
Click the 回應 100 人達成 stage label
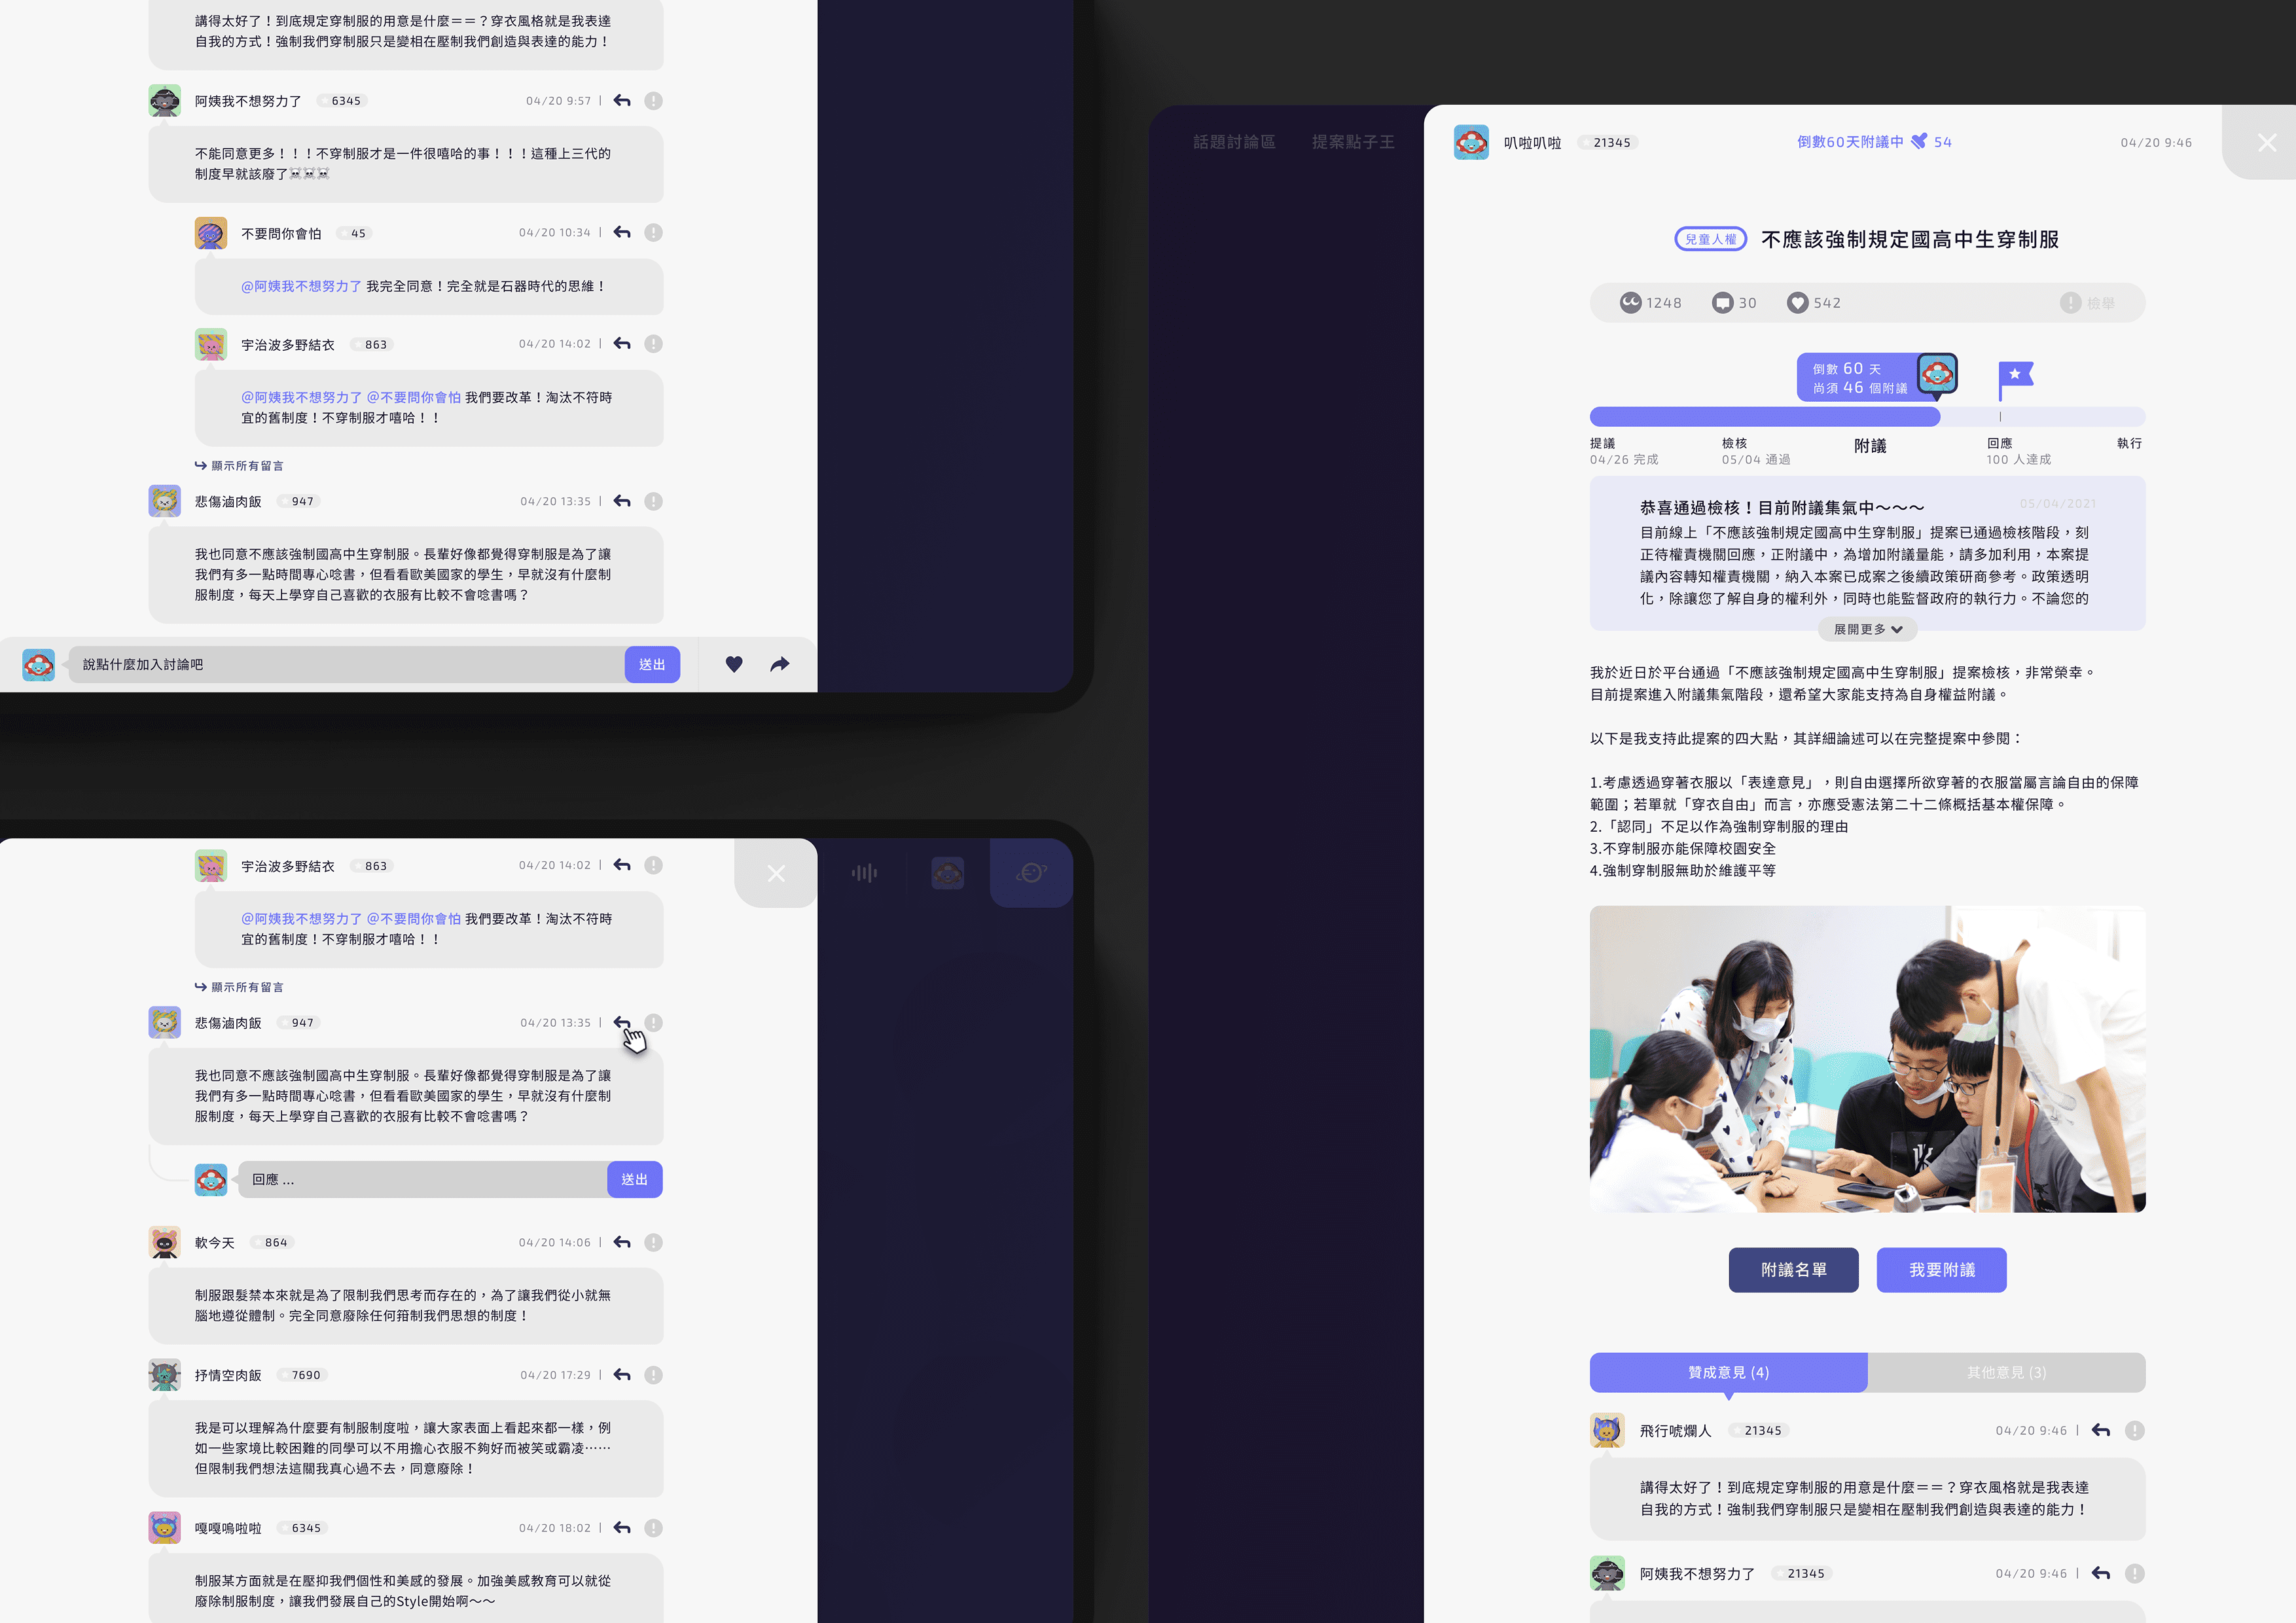[x=2018, y=451]
